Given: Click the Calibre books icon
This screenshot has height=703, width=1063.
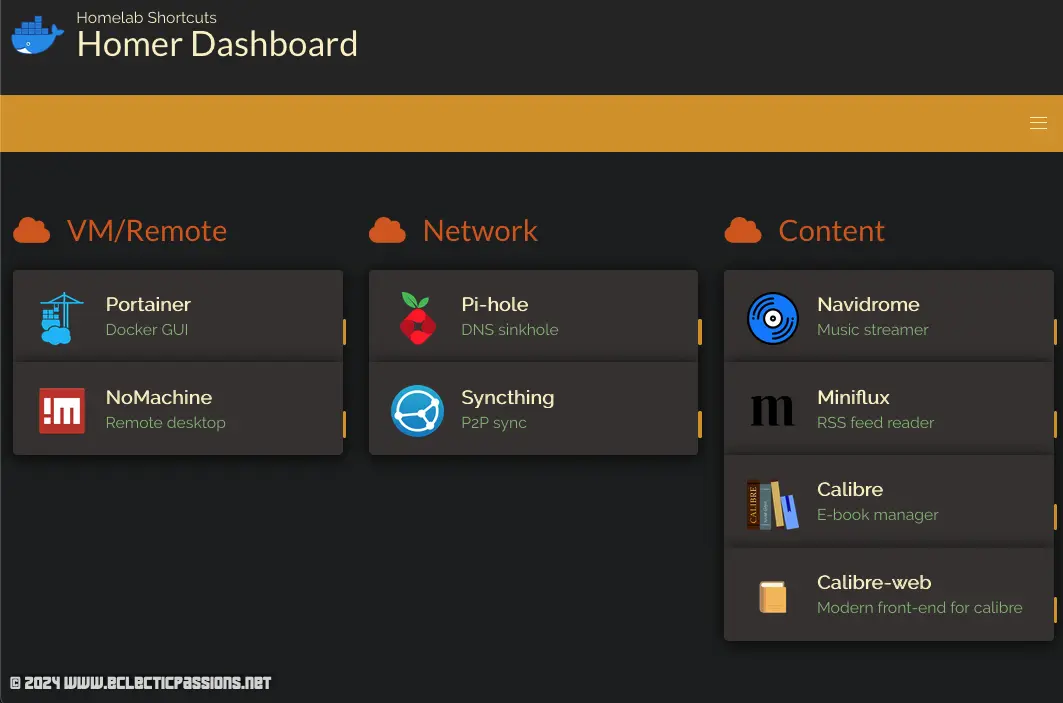Looking at the screenshot, I should tap(772, 504).
